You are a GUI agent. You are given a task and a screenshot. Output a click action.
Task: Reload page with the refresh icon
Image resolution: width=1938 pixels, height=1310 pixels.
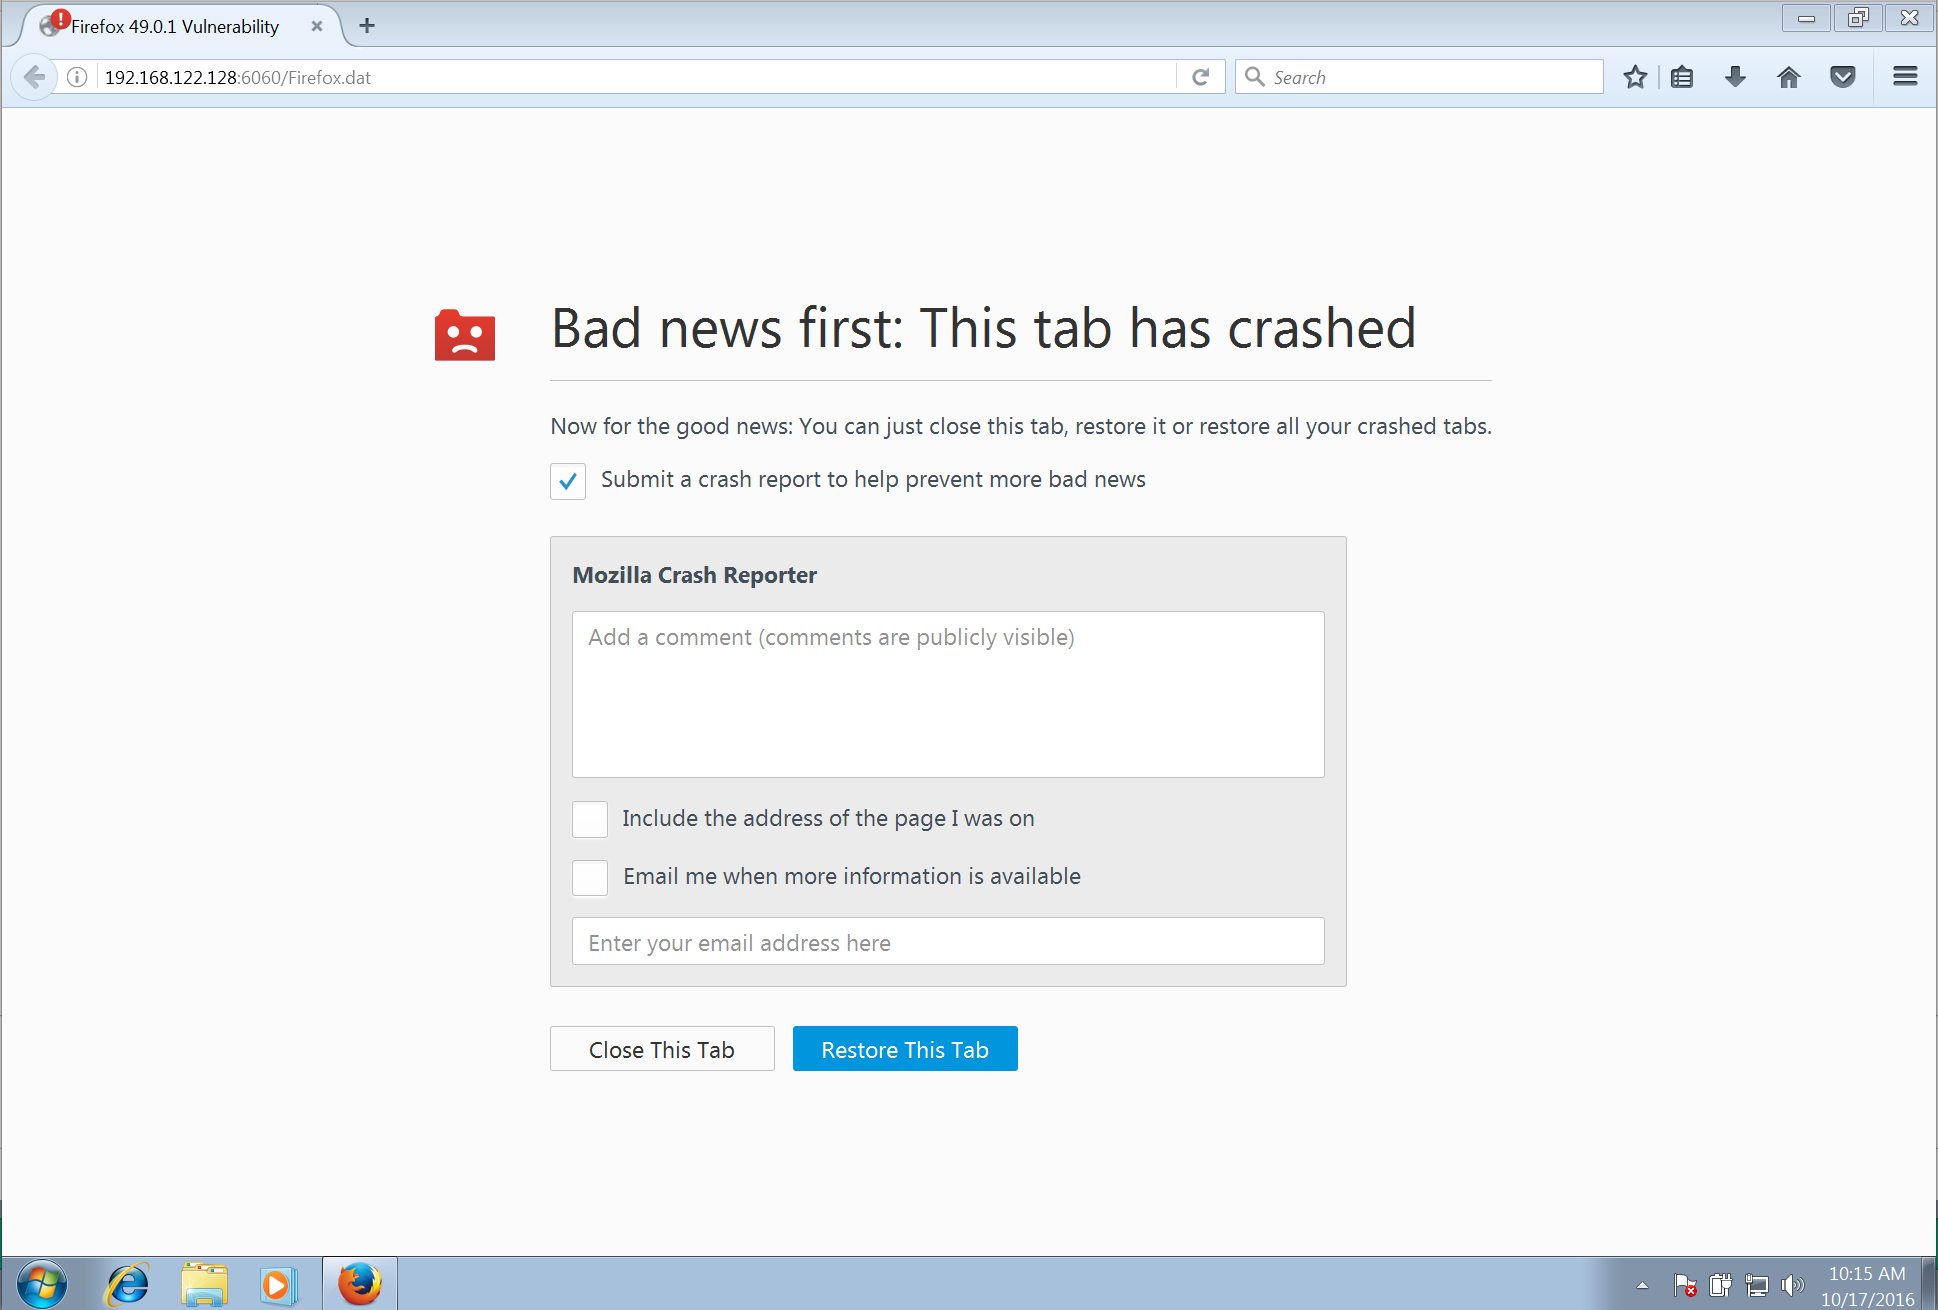(x=1201, y=77)
